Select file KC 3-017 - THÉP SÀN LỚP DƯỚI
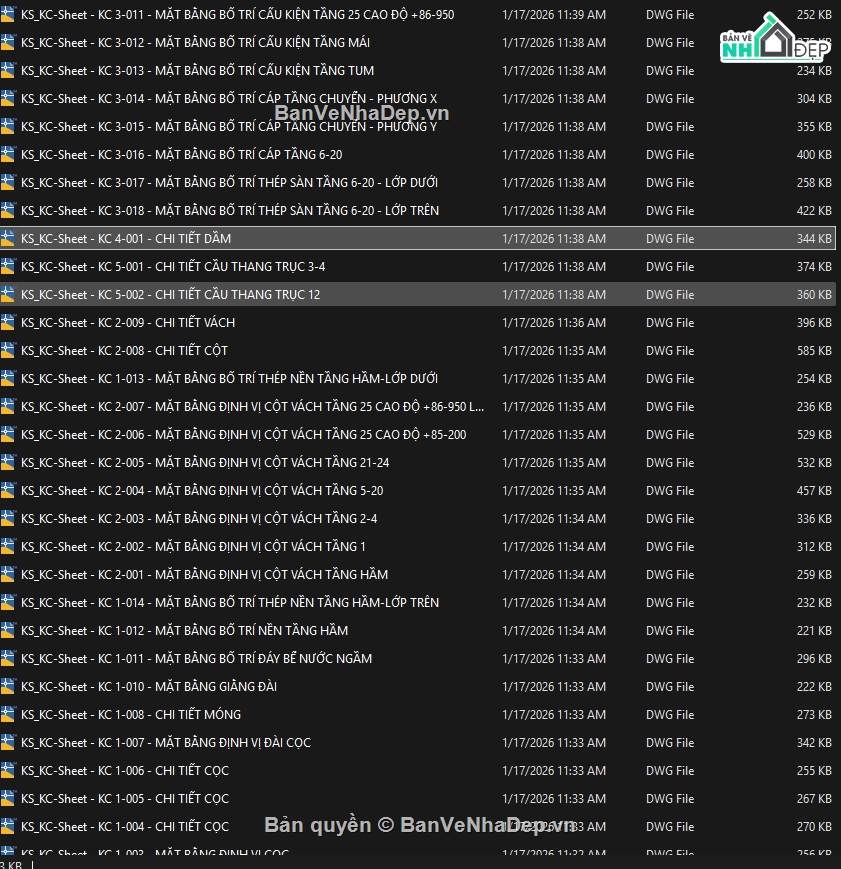Image resolution: width=841 pixels, height=869 pixels. point(230,182)
